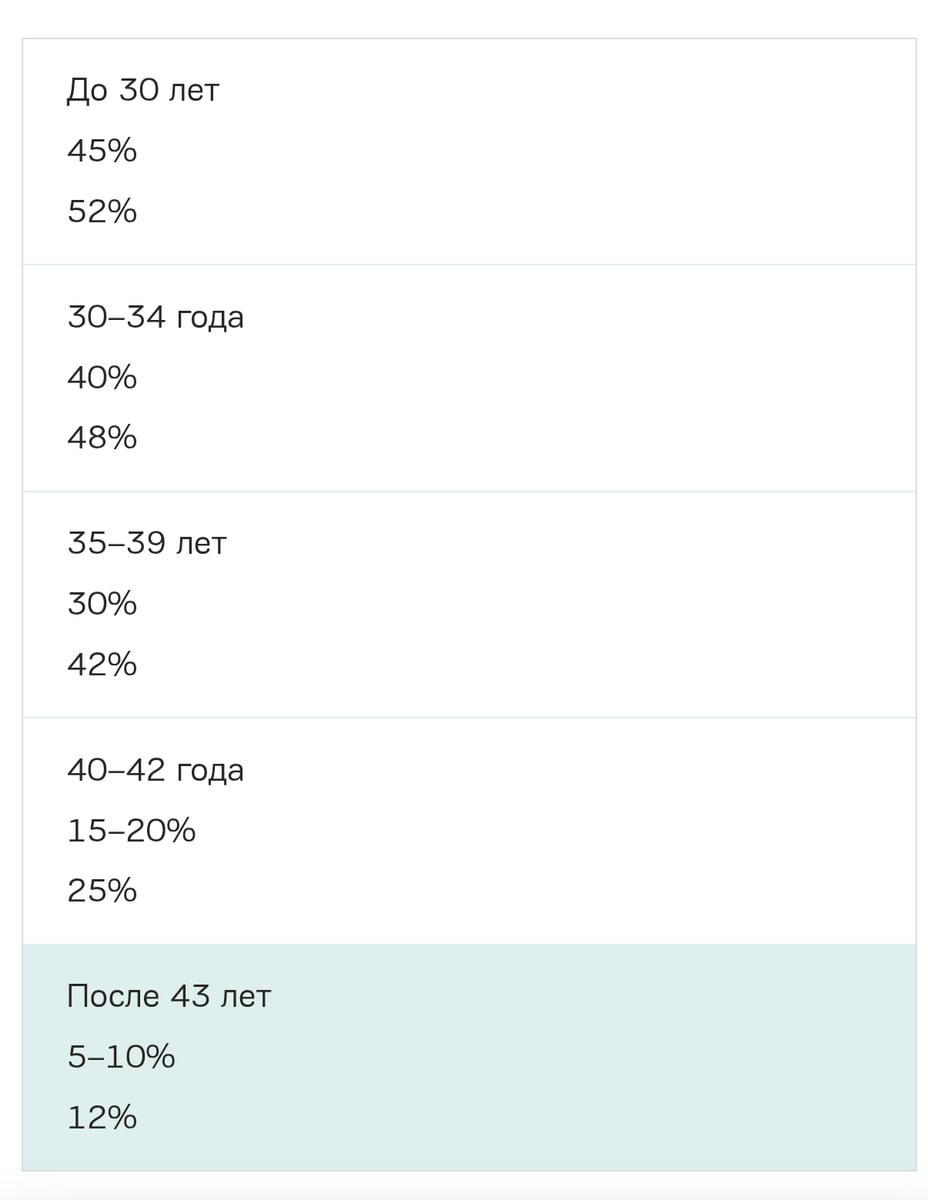Screen dimensions: 928x1200
Task: Click the '40–42 года' heading
Action: coord(156,771)
